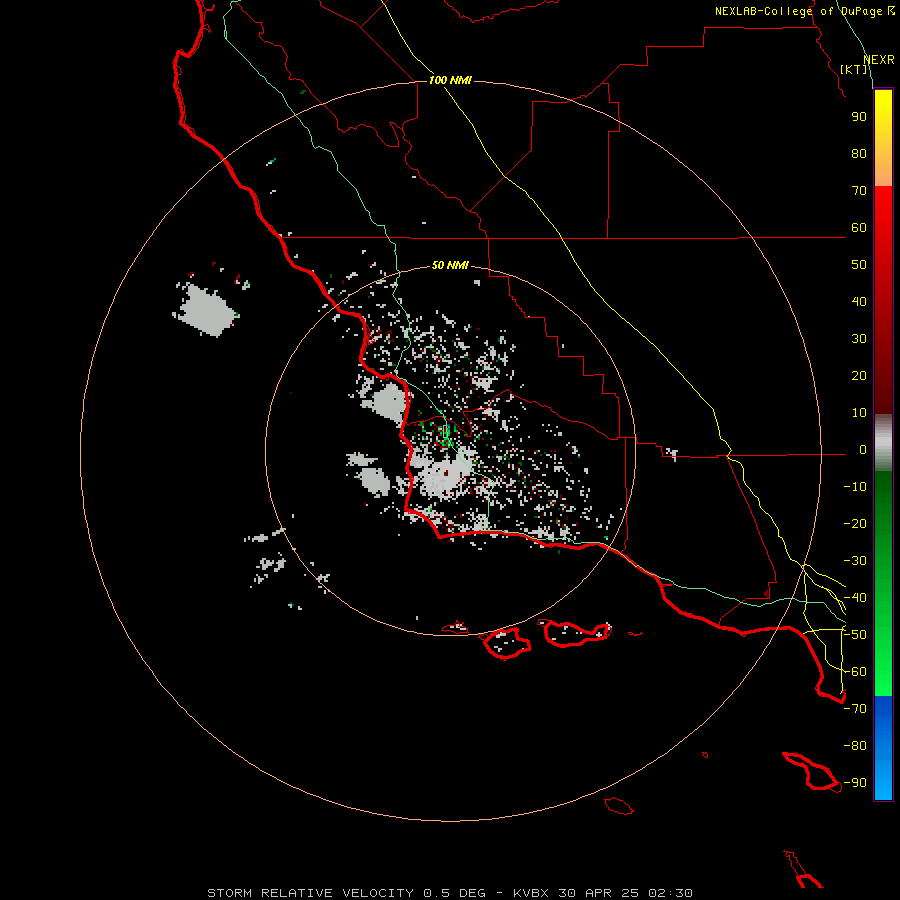Click the -40 value on velocity scale
The width and height of the screenshot is (900, 900).
point(855,598)
